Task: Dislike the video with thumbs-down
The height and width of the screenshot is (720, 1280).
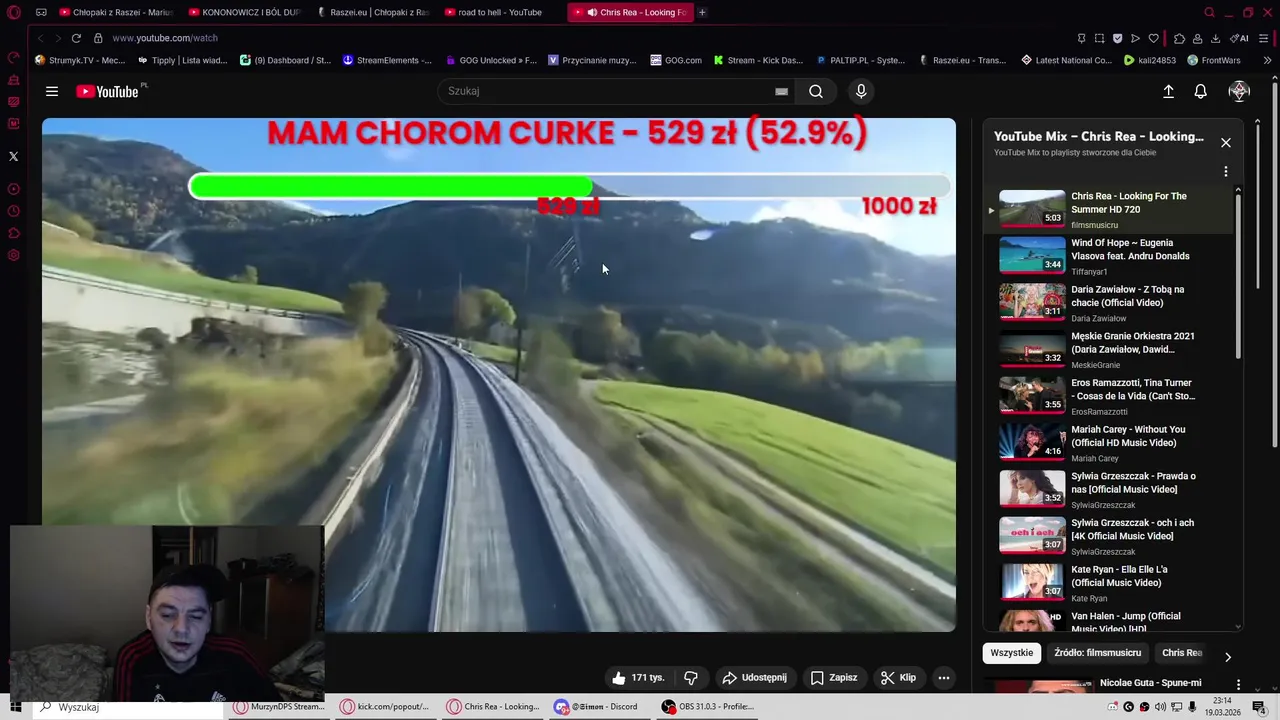Action: pos(690,678)
